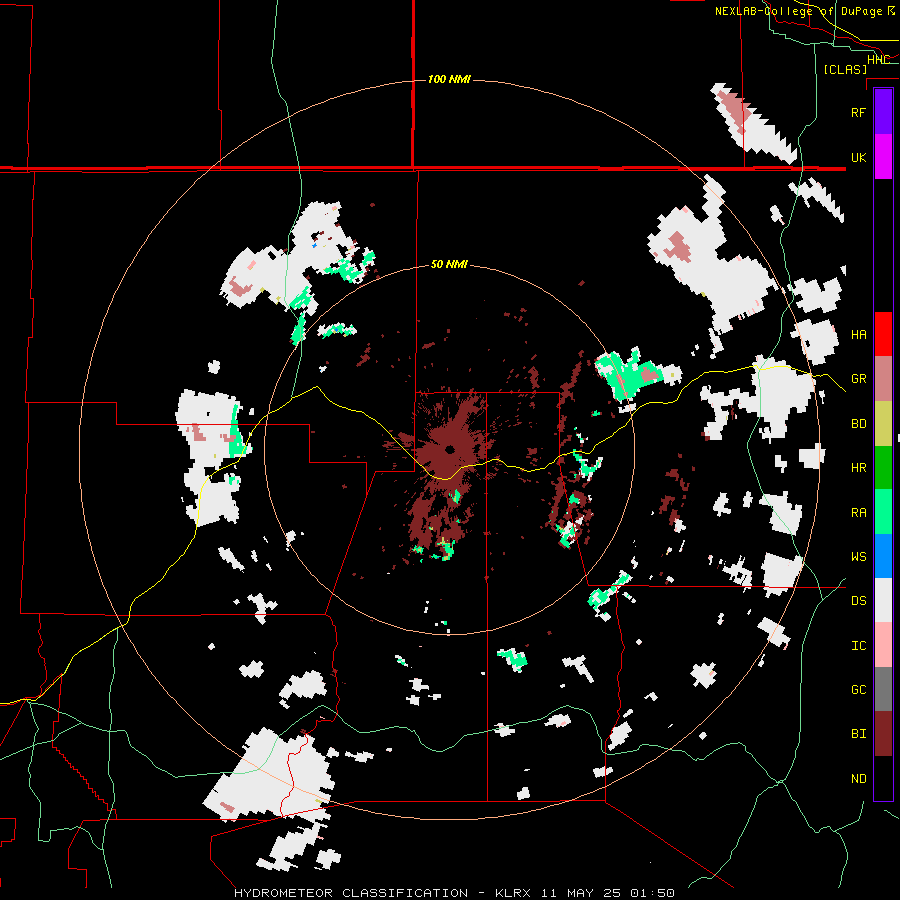
Task: Click the "11 MAY 25" date text
Action: (580, 893)
